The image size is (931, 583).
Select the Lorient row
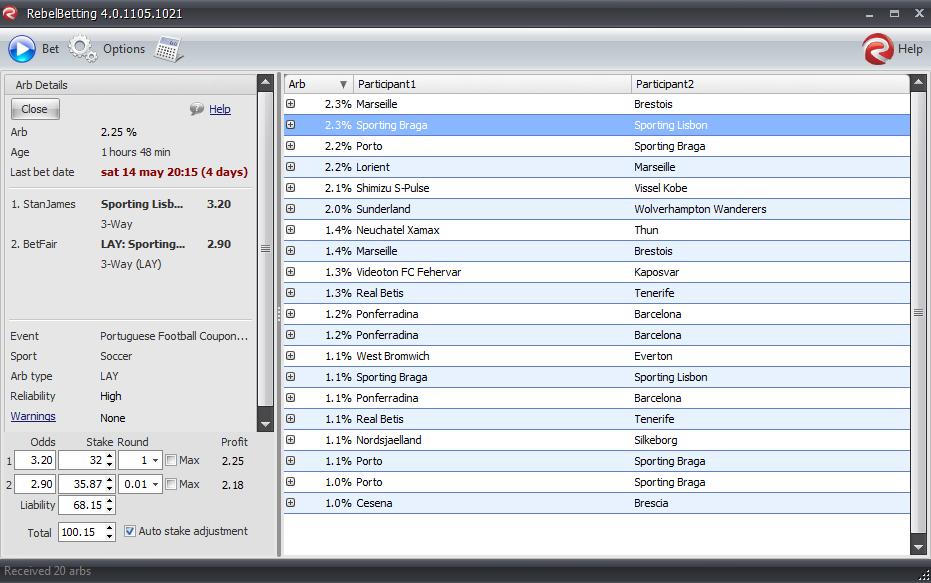tap(597, 167)
